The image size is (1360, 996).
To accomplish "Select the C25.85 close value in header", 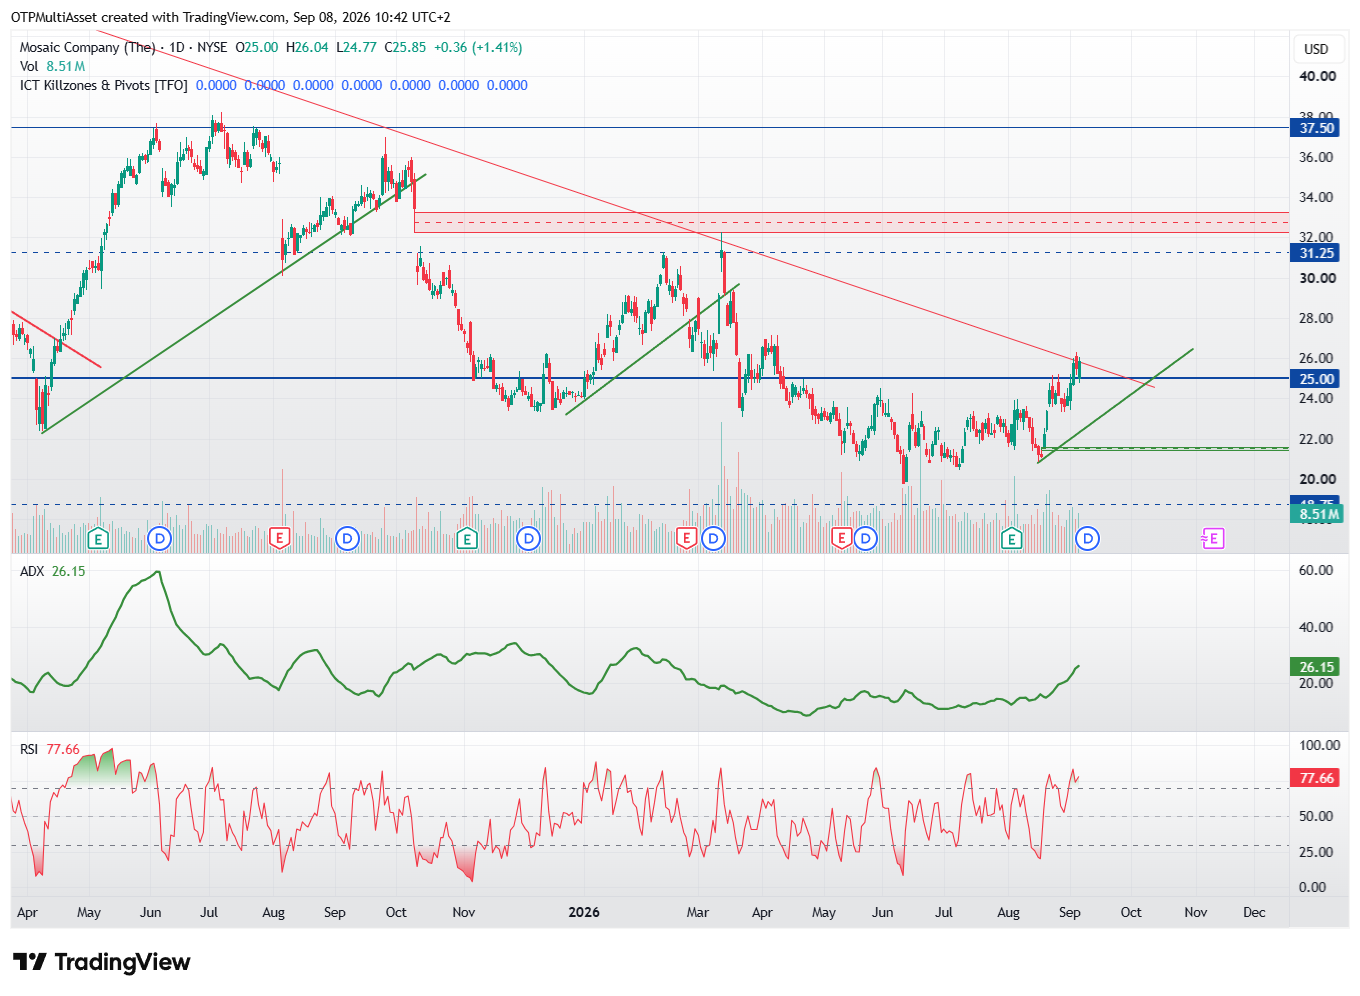I will [x=405, y=47].
